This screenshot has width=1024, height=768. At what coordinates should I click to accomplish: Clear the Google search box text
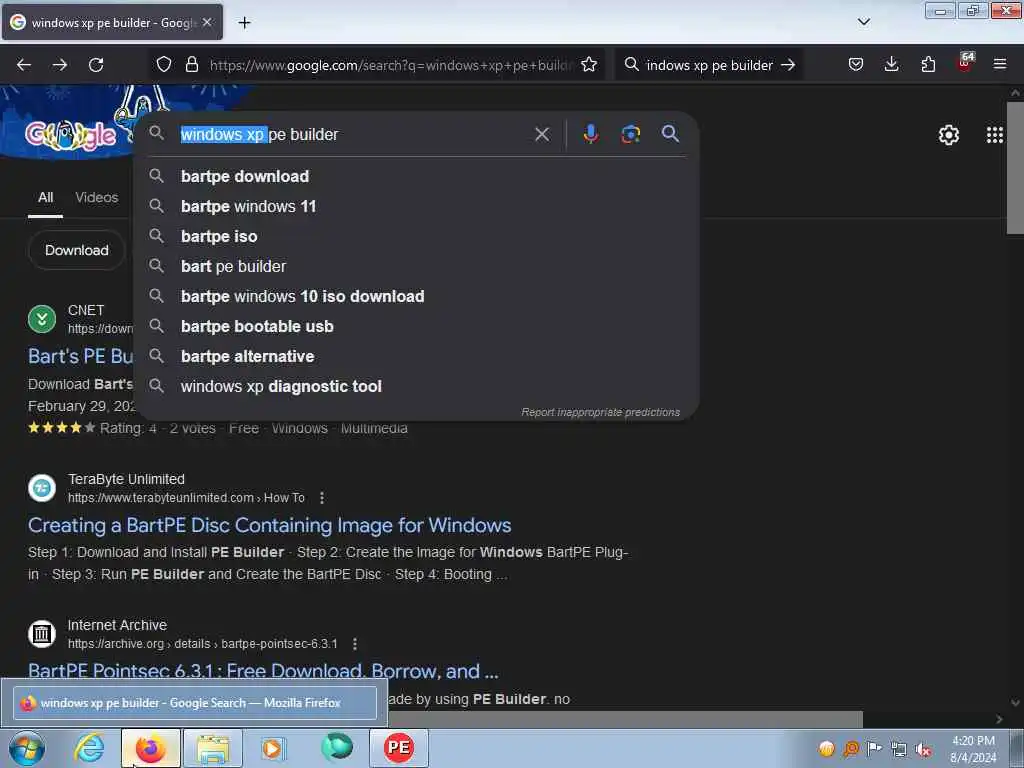(x=542, y=135)
